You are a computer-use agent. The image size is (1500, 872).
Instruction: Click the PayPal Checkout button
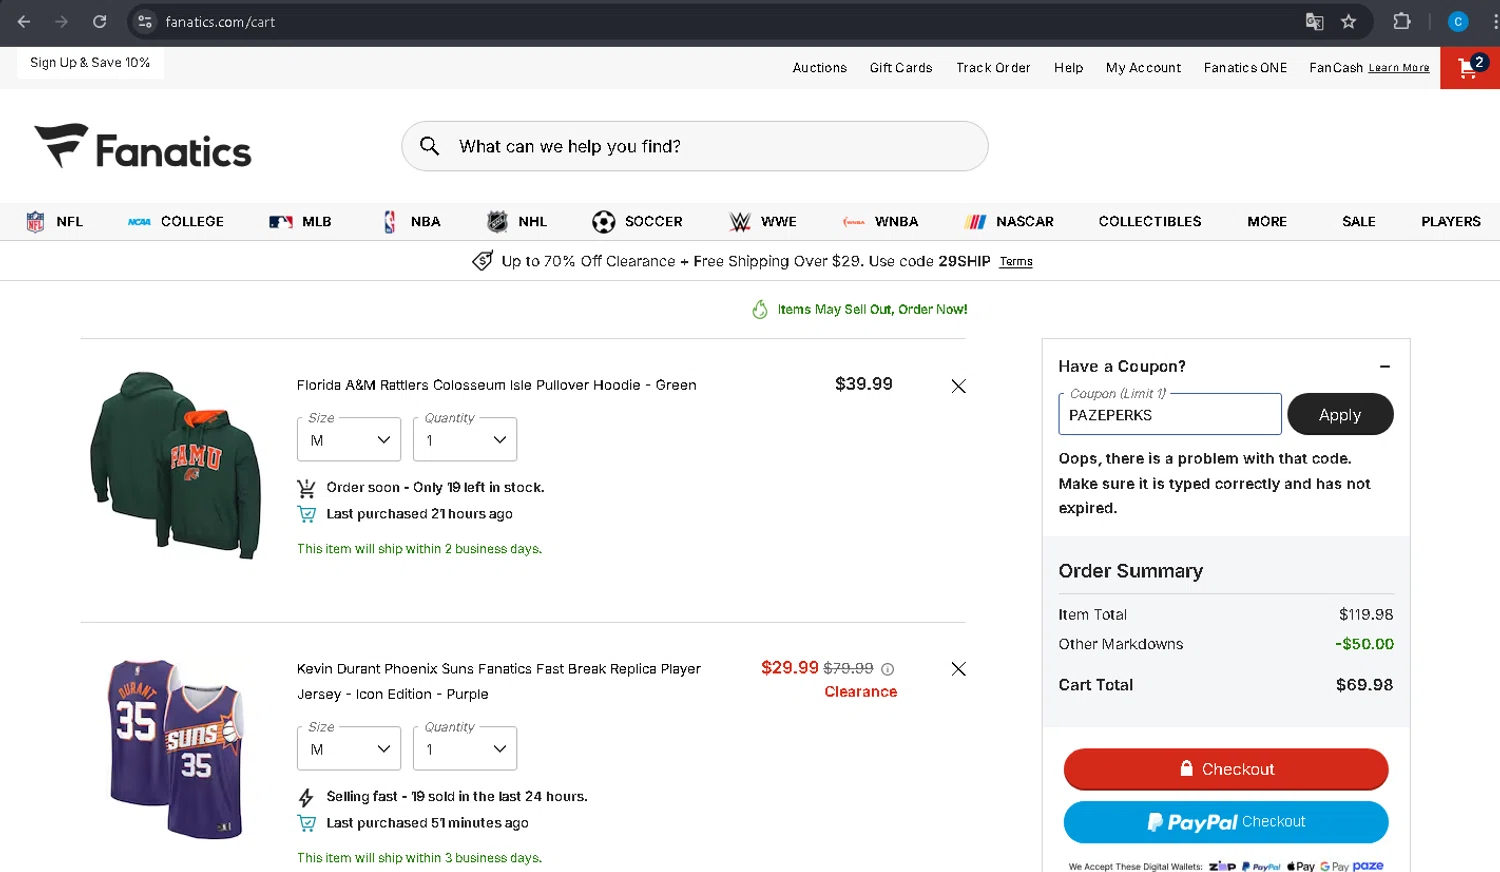[x=1226, y=822]
